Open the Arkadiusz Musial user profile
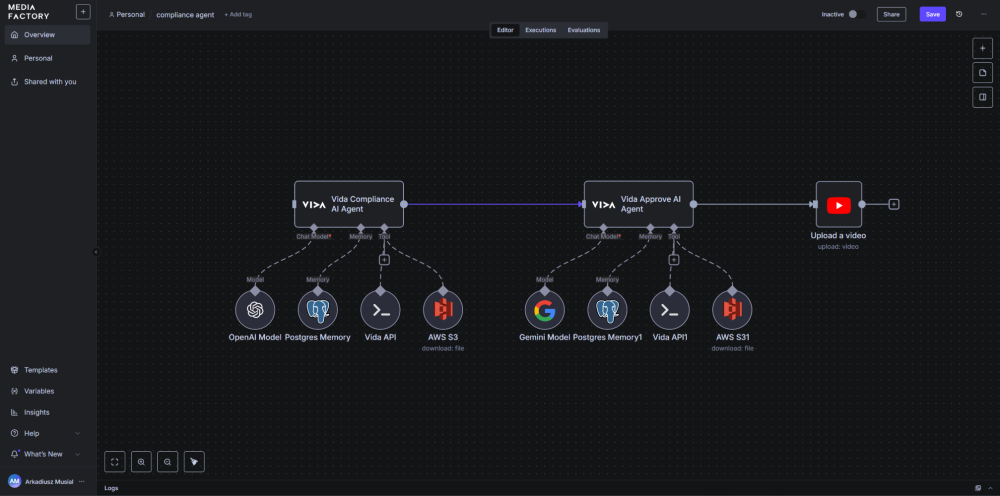 [40, 481]
